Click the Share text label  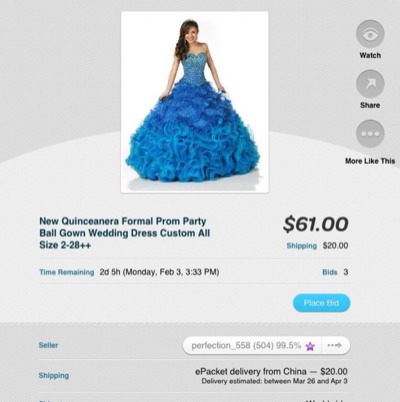click(x=370, y=105)
